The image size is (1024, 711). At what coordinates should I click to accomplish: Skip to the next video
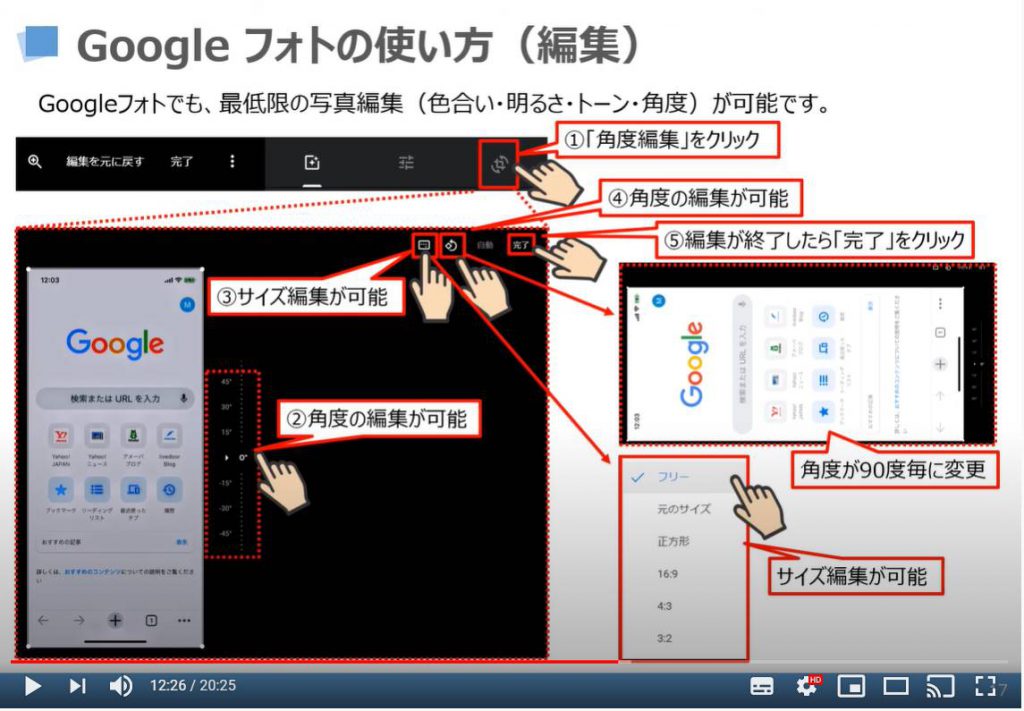click(78, 686)
